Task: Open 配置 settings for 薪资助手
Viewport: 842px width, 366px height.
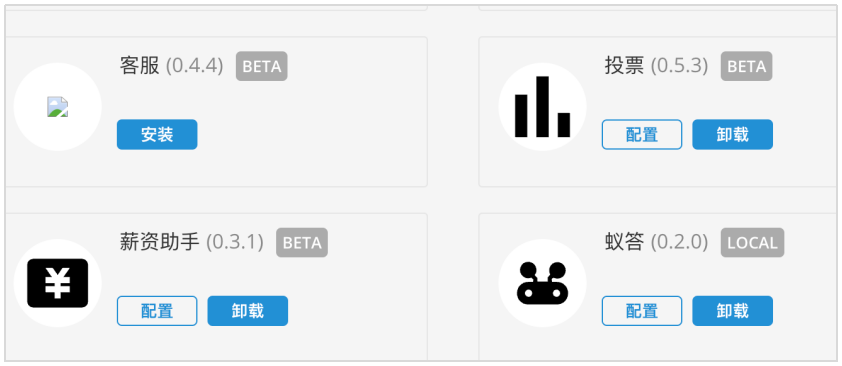Action: coord(157,311)
